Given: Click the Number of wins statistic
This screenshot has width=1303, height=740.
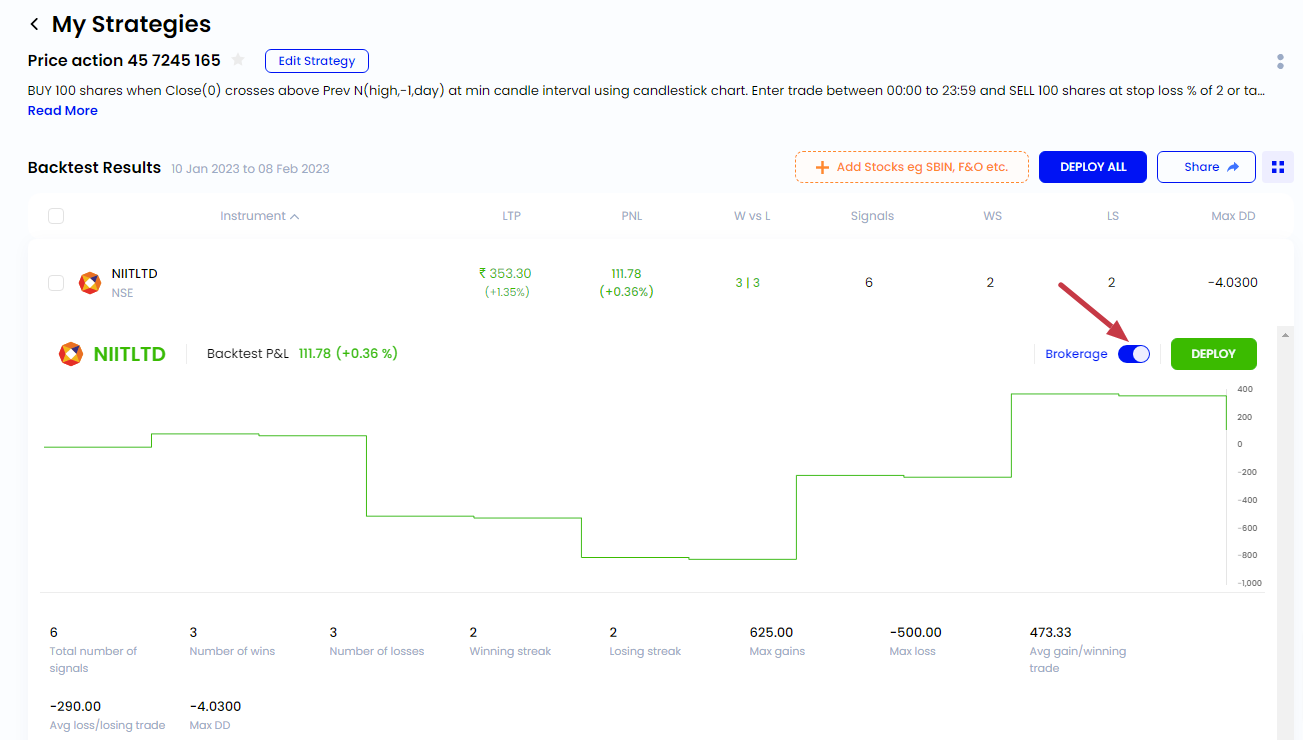Looking at the screenshot, I should pyautogui.click(x=232, y=641).
